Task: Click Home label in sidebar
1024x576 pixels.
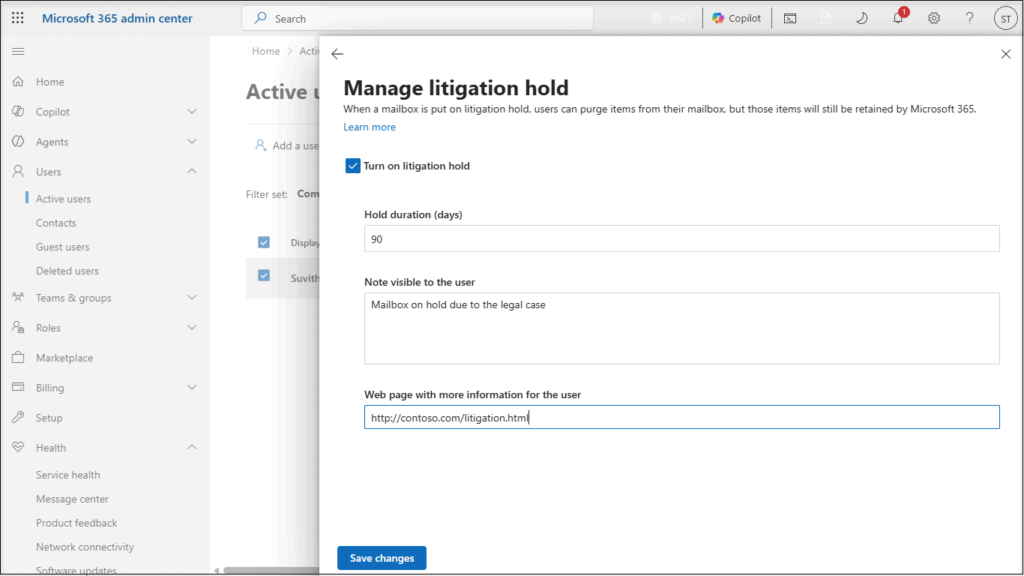Action: pos(50,82)
